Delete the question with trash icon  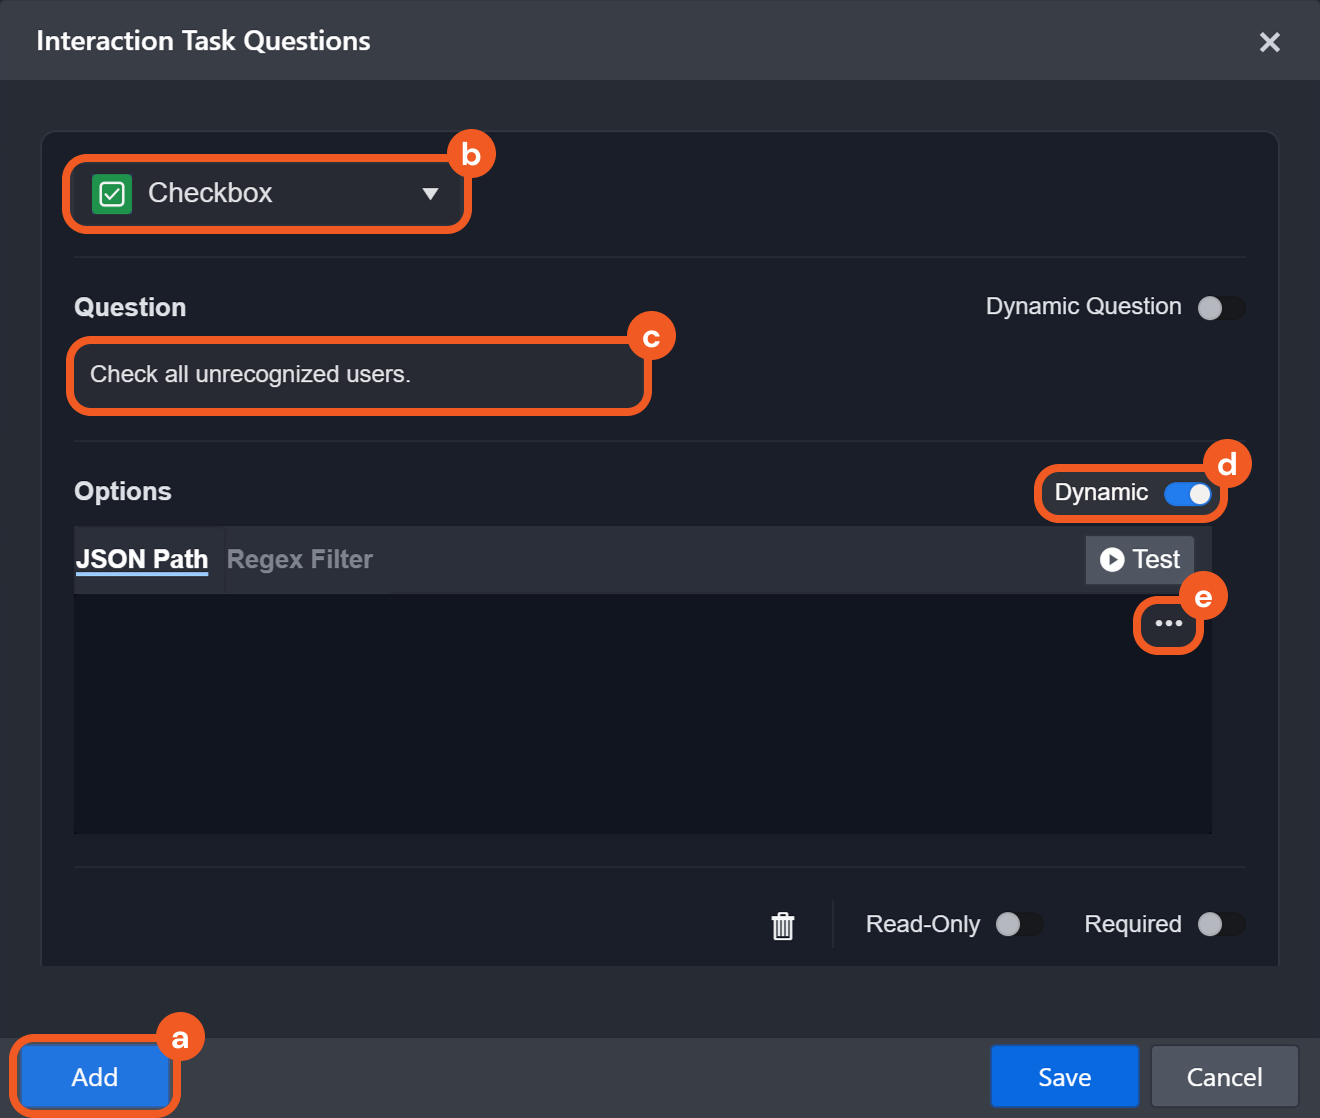pos(783,925)
